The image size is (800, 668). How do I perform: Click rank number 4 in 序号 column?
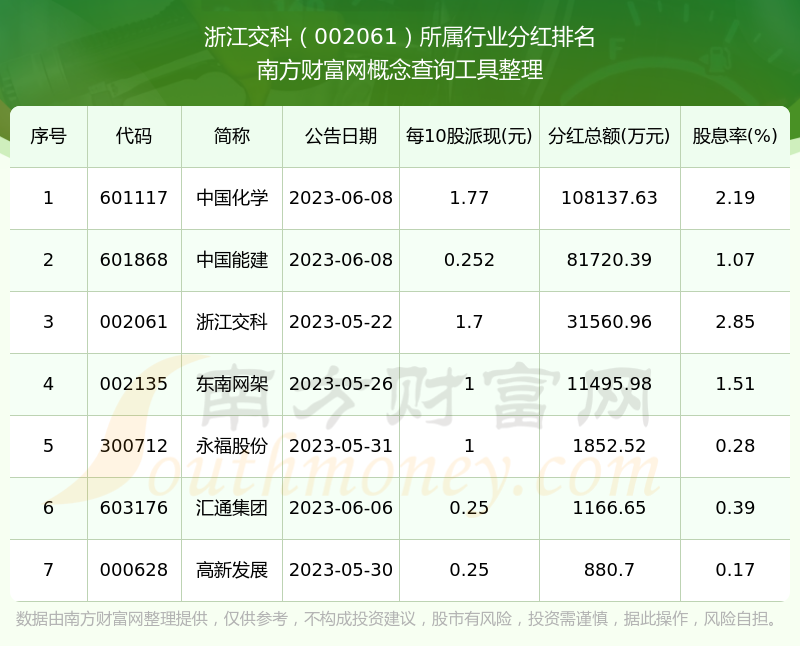(48, 384)
